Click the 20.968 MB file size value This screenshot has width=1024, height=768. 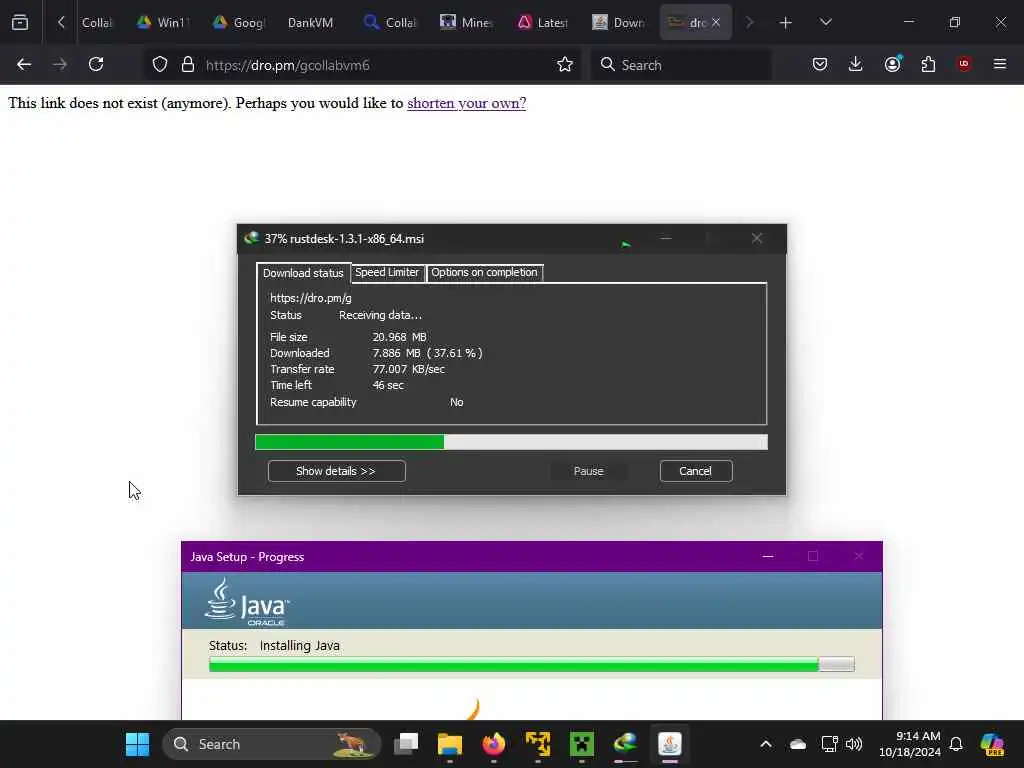399,337
